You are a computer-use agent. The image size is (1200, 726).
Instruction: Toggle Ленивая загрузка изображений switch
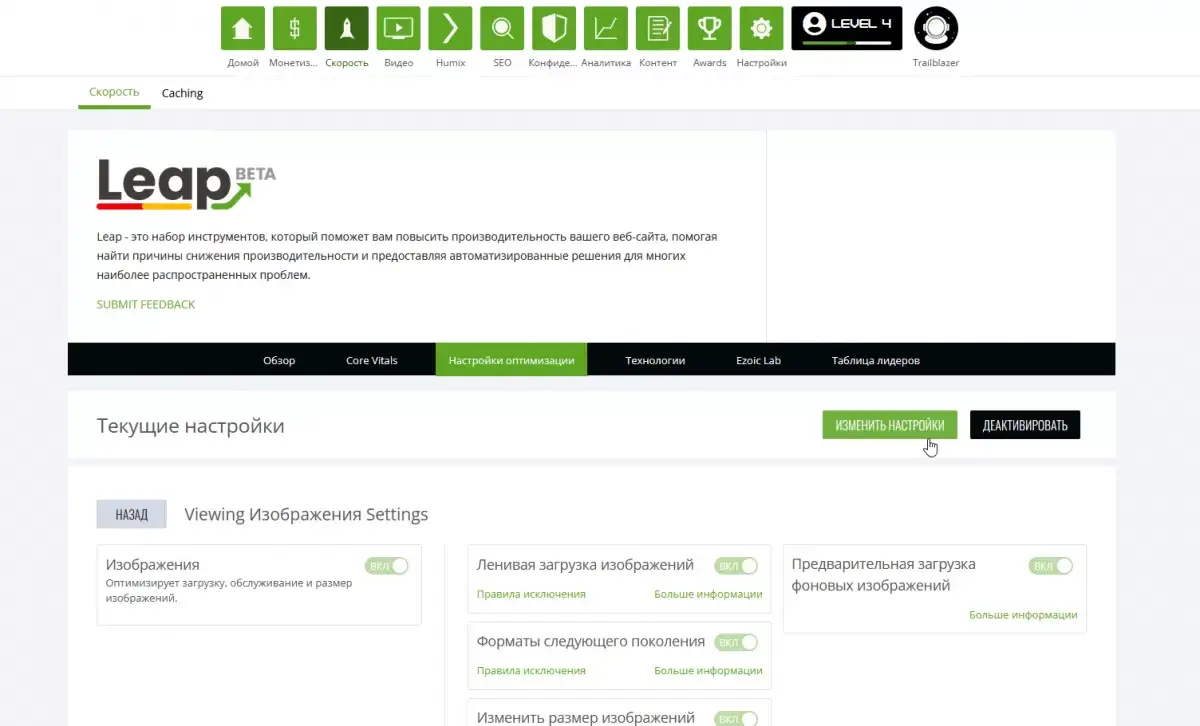[x=736, y=566]
